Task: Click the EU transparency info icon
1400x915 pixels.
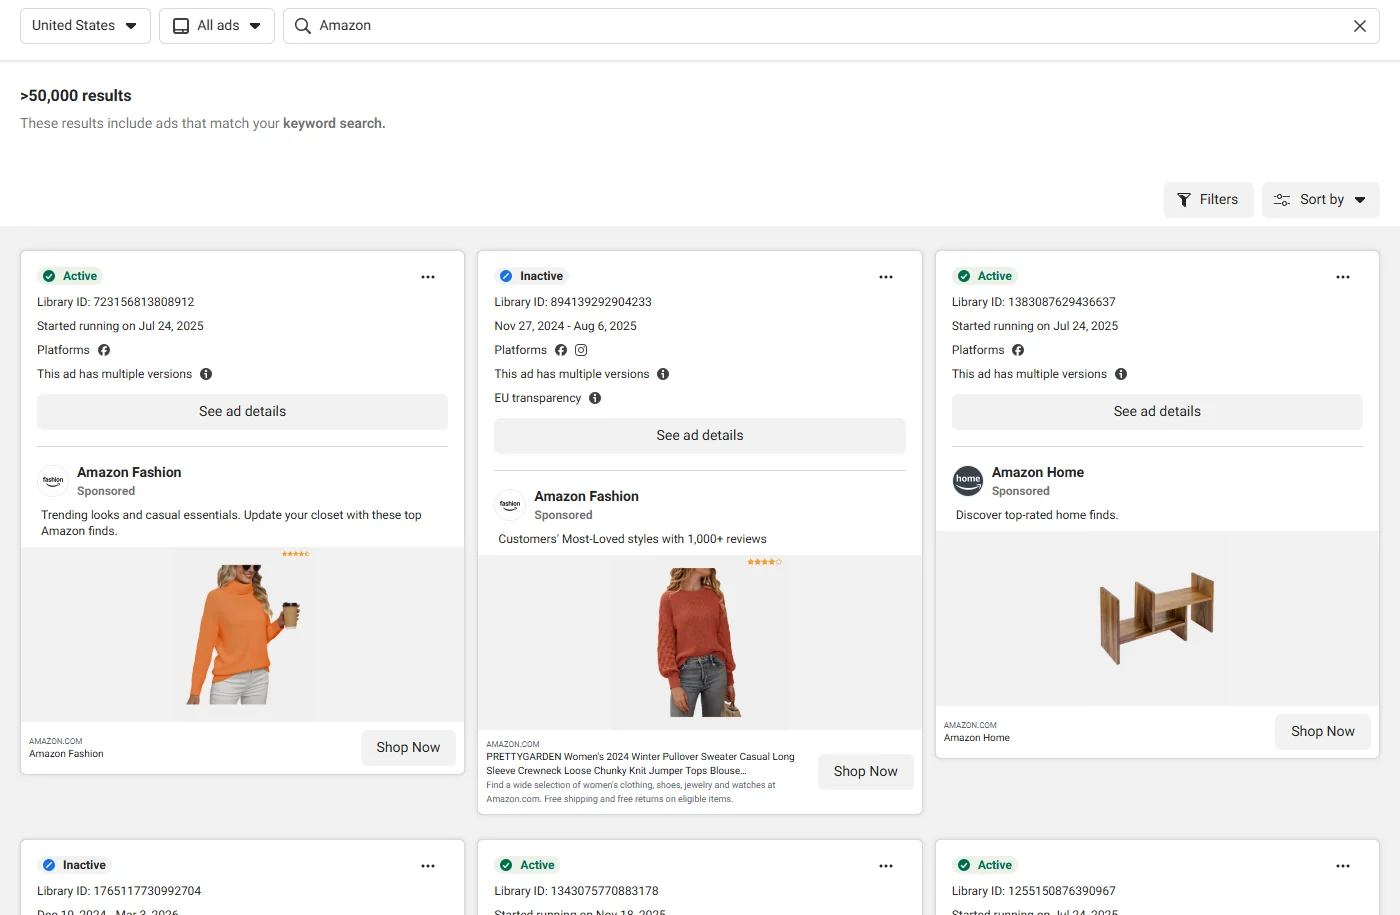Action: click(x=595, y=398)
